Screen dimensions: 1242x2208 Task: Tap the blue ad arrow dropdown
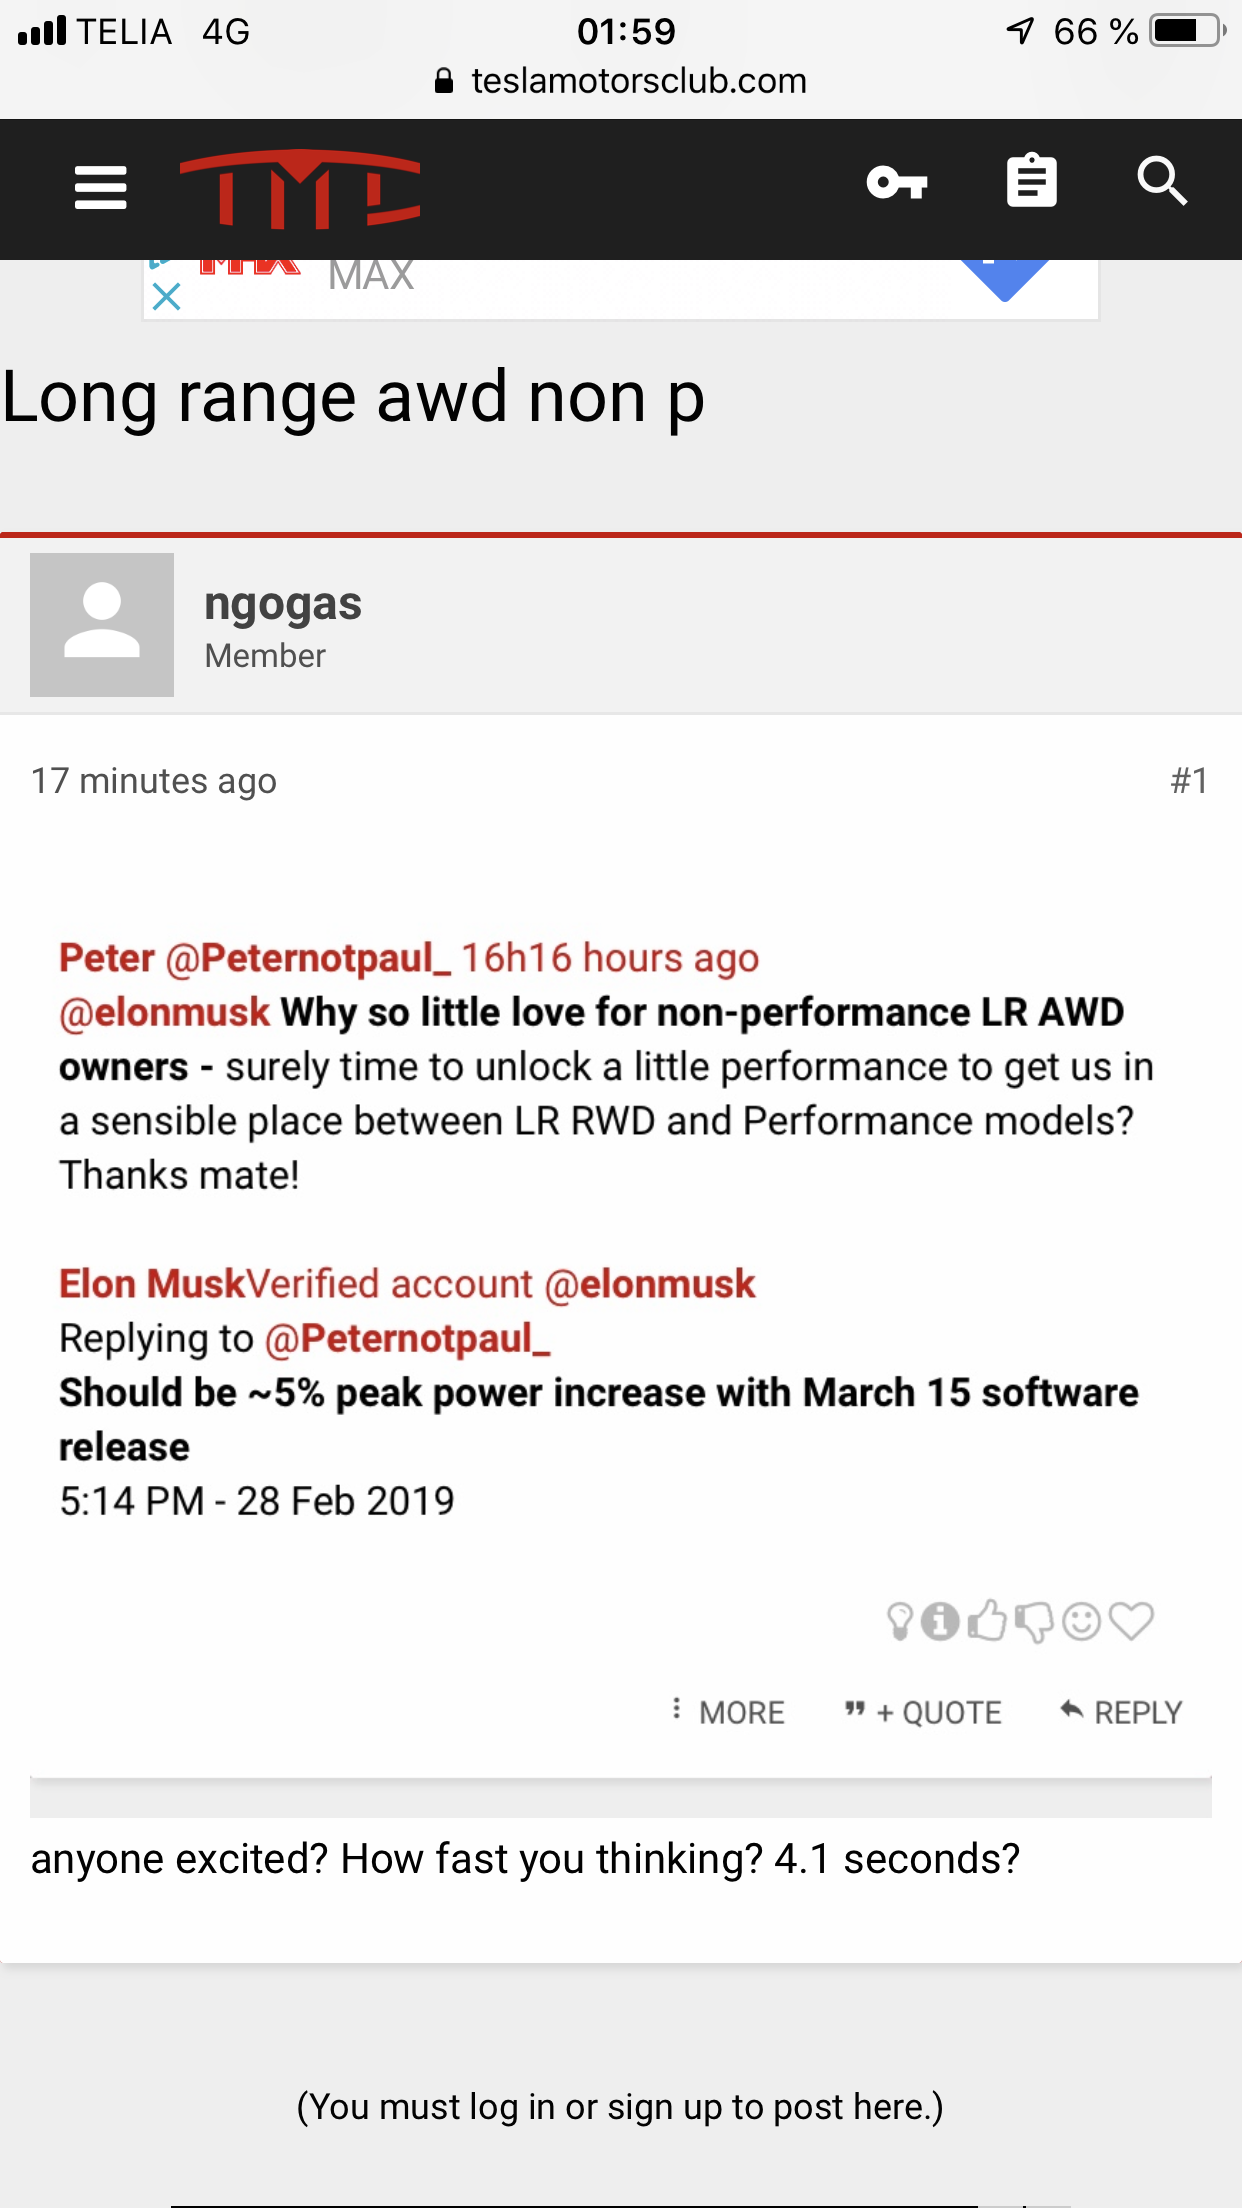[x=1005, y=280]
